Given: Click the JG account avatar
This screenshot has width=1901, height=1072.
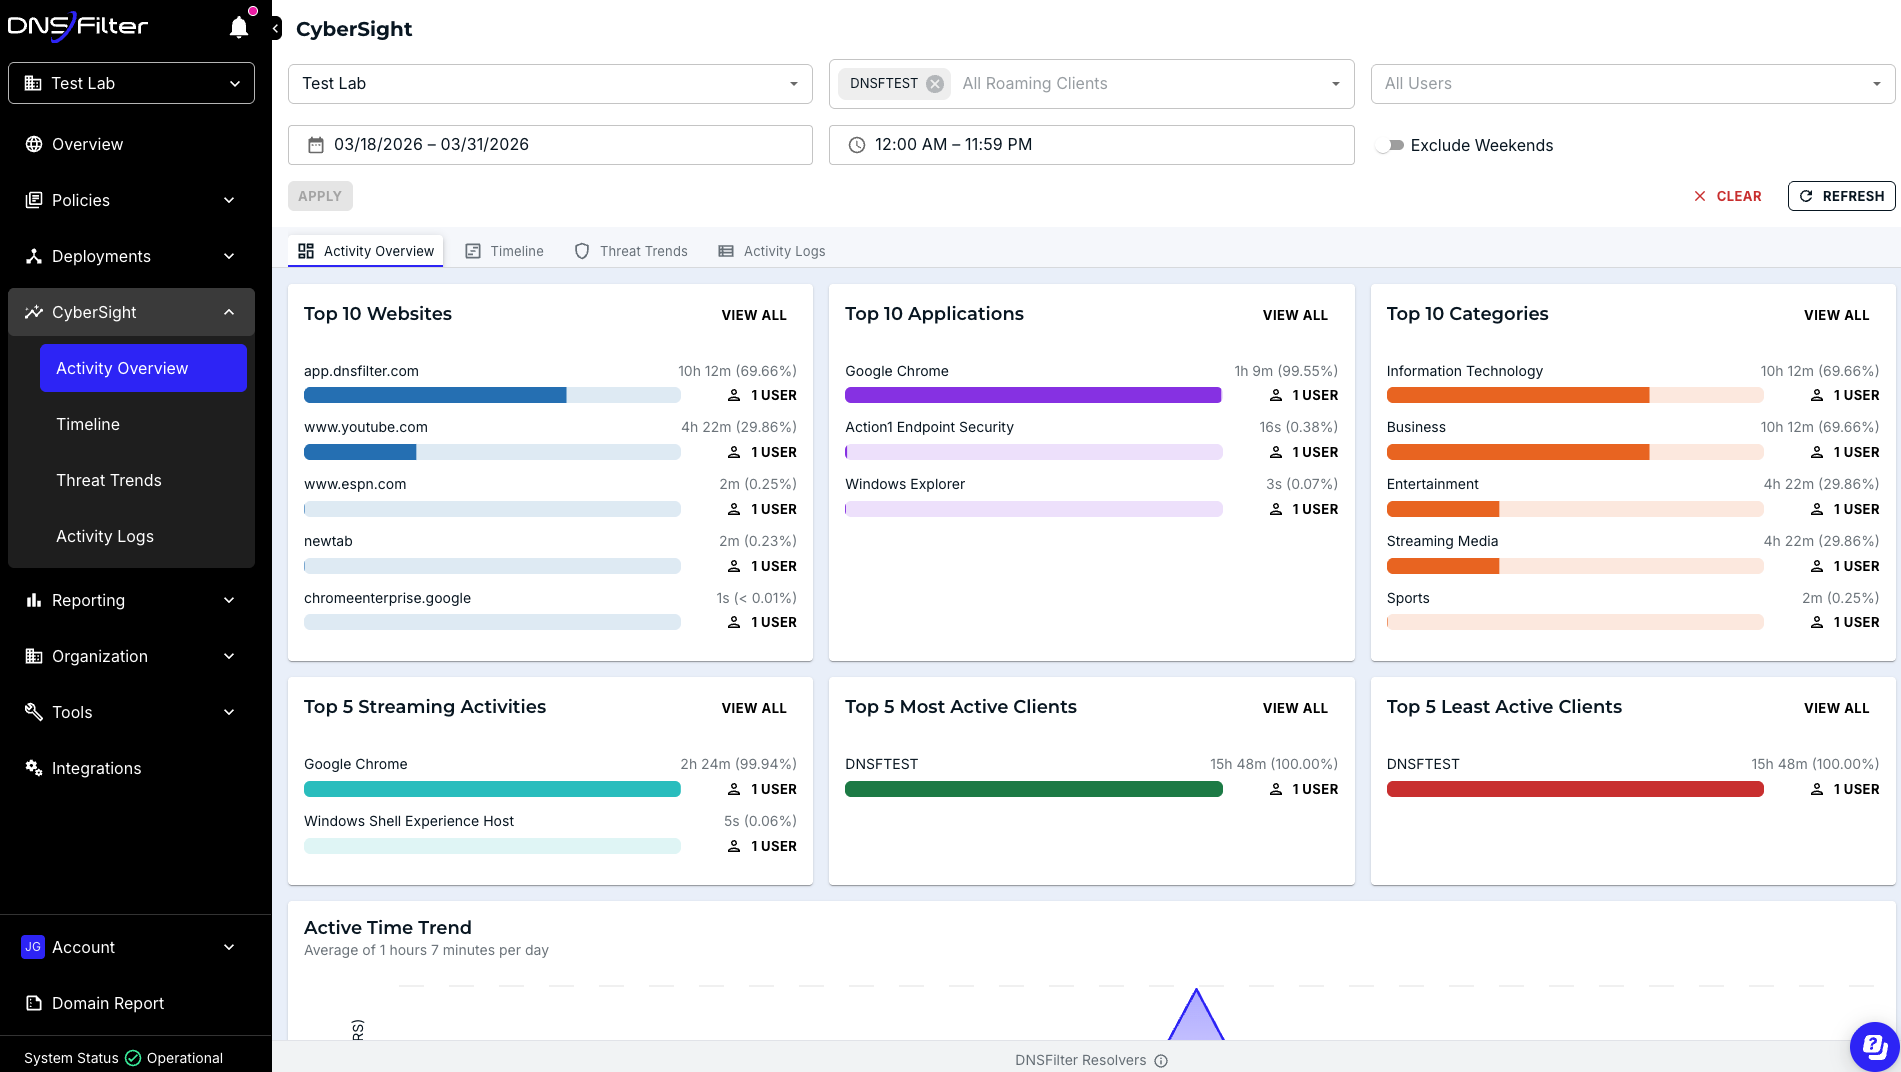Looking at the screenshot, I should click(33, 947).
